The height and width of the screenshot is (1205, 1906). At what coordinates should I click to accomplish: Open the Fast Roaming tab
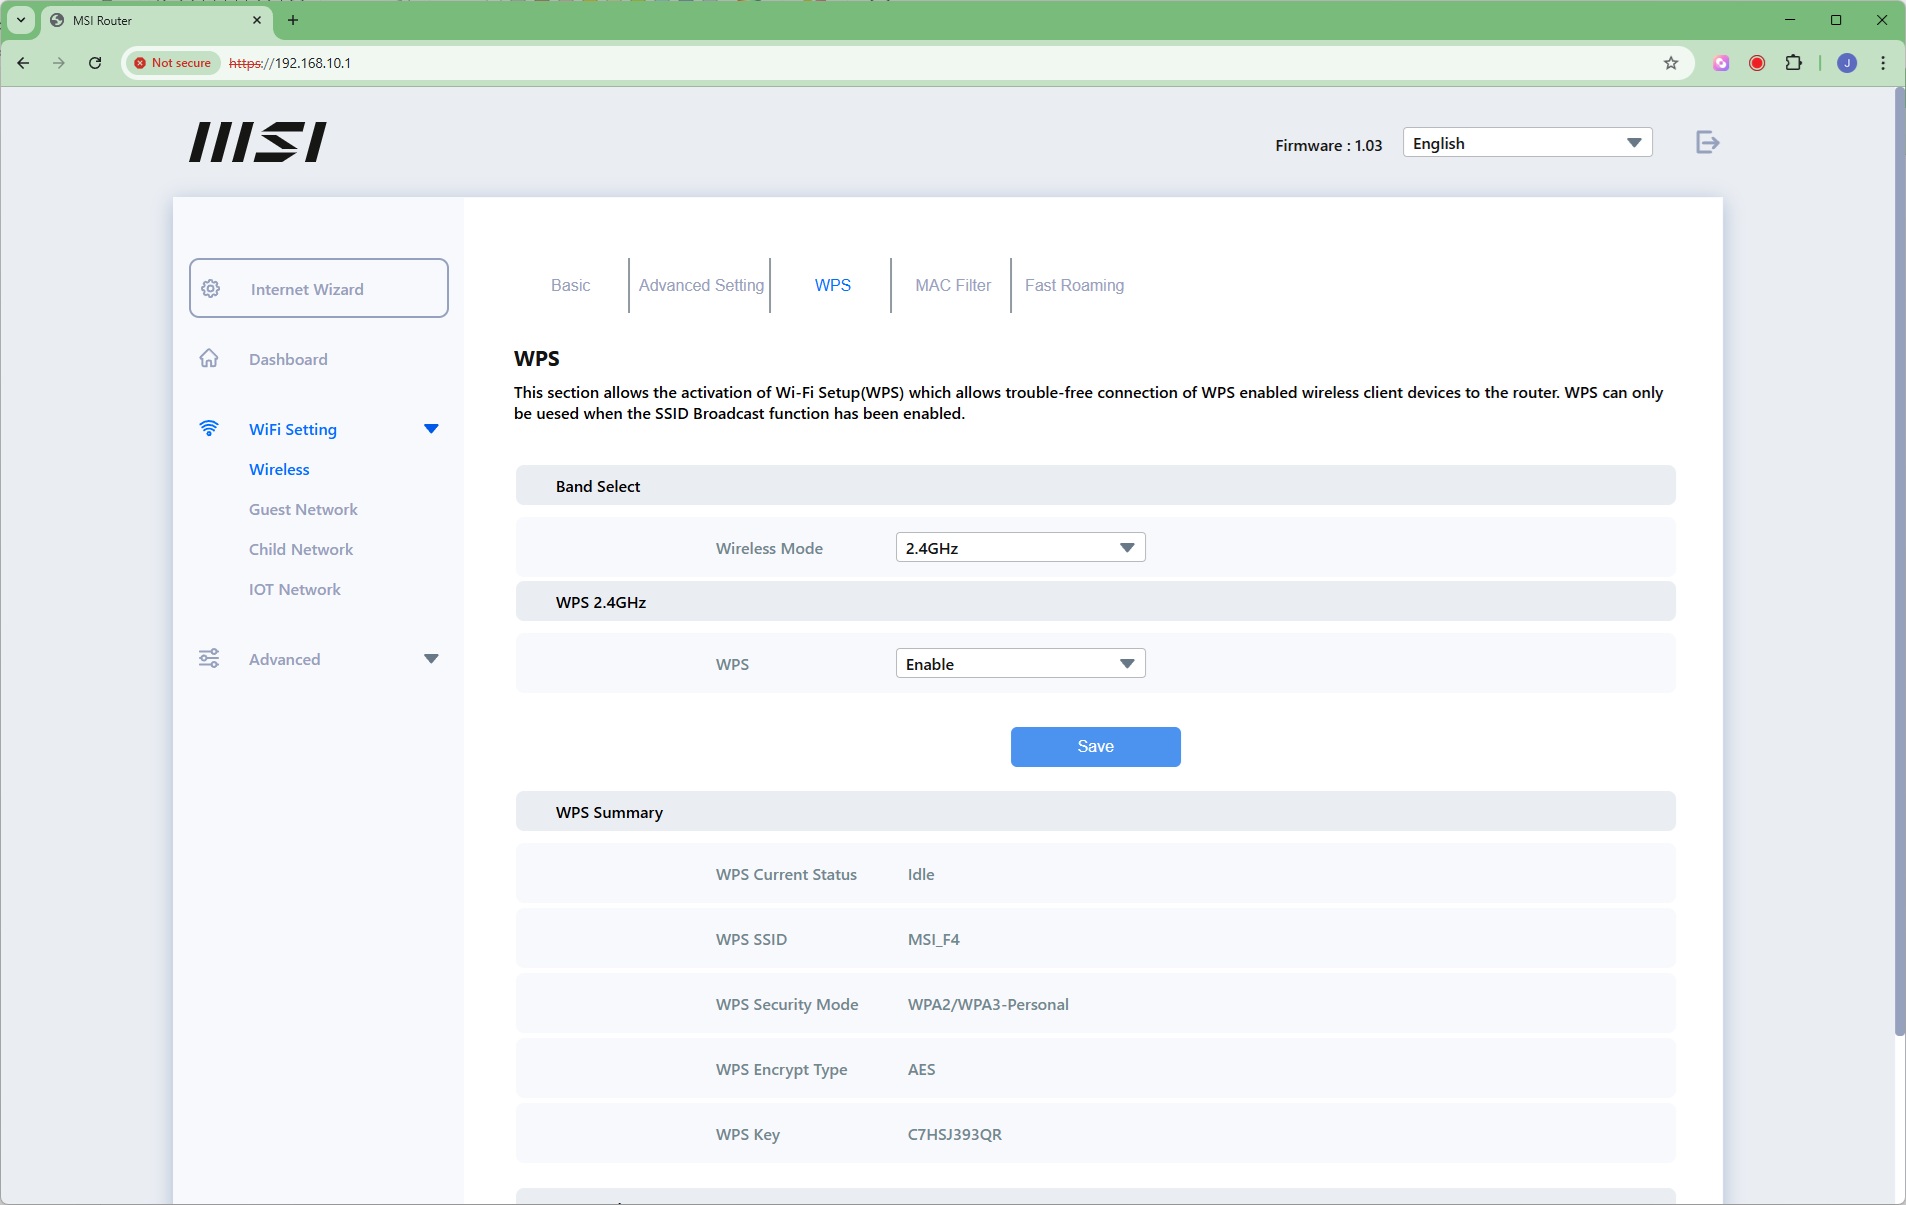(x=1074, y=285)
